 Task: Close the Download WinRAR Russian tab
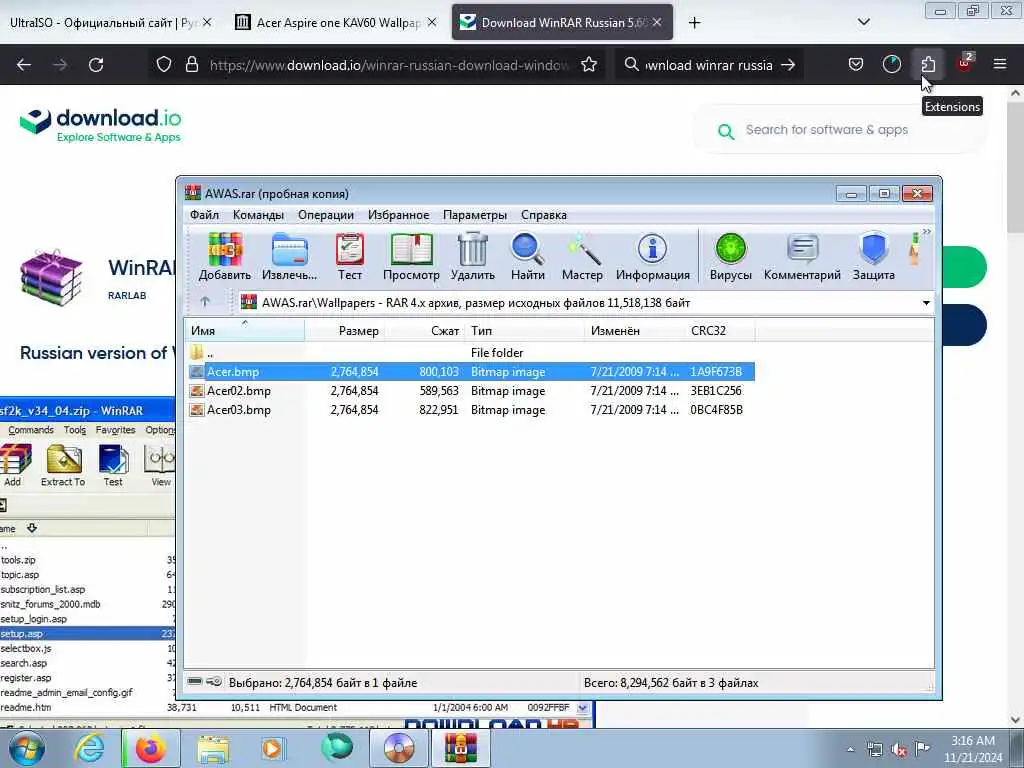point(657,22)
